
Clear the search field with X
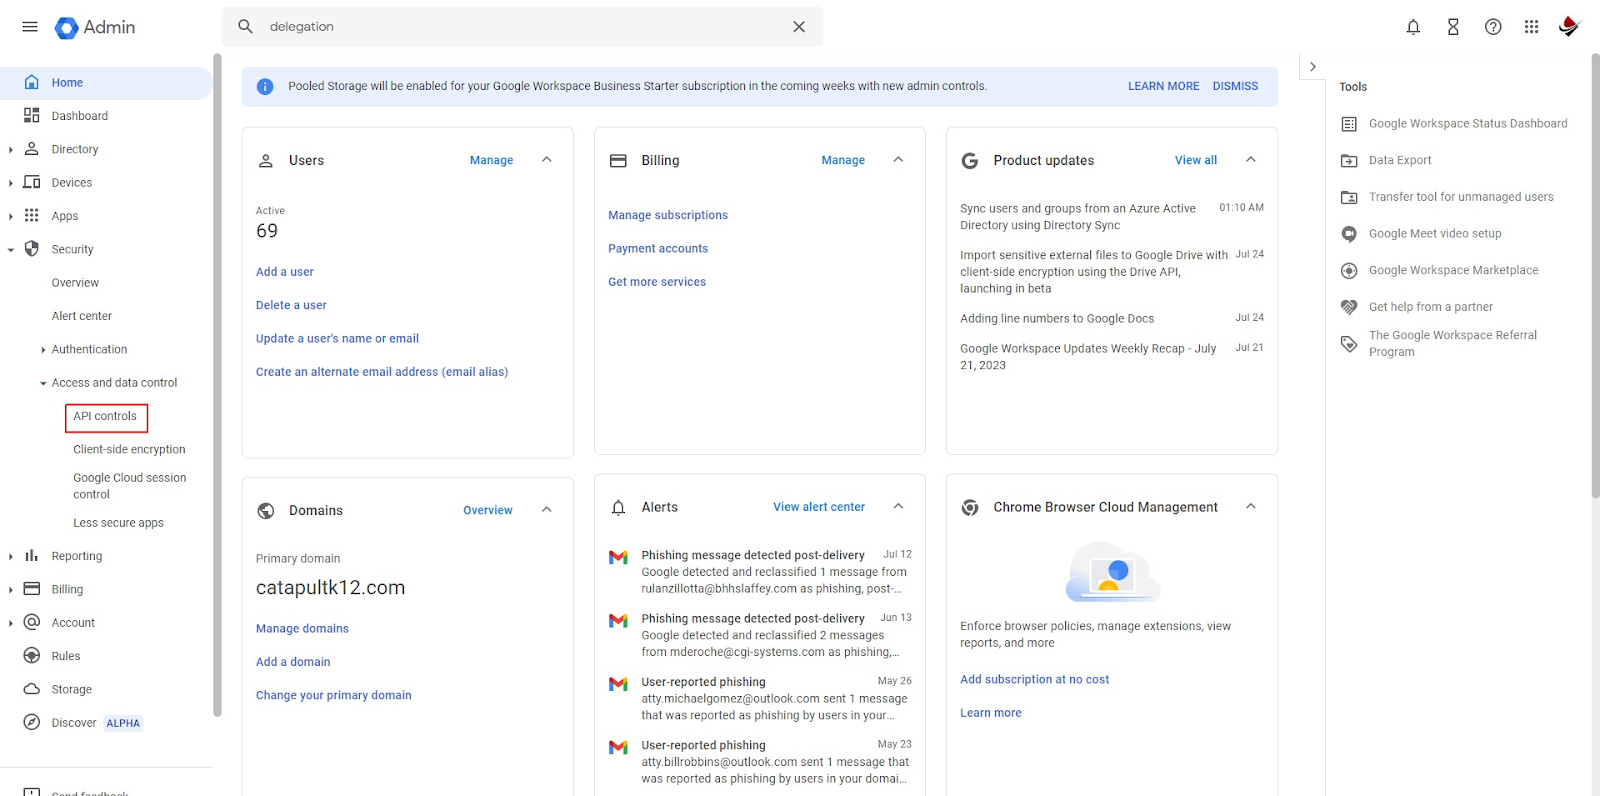point(799,27)
